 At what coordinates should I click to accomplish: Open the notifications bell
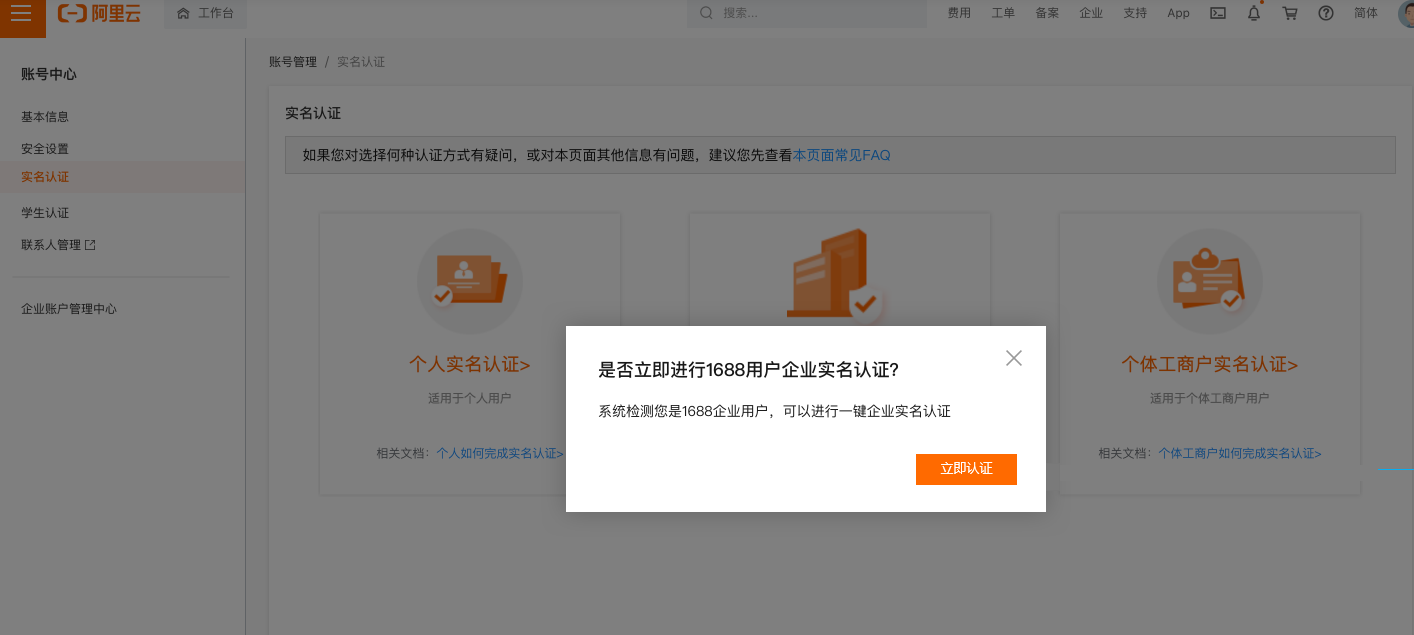coord(1253,13)
